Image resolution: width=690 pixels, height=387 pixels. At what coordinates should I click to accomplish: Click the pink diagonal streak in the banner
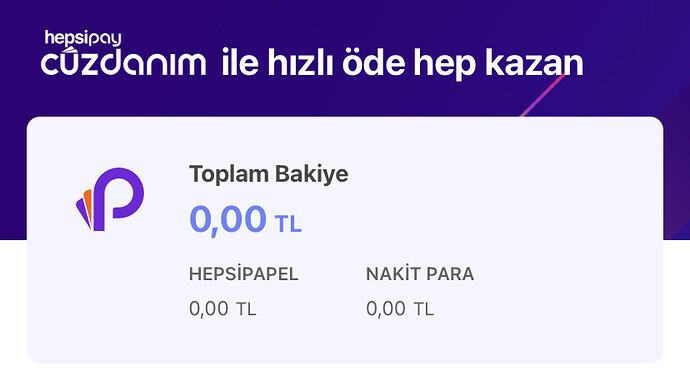pyautogui.click(x=543, y=95)
